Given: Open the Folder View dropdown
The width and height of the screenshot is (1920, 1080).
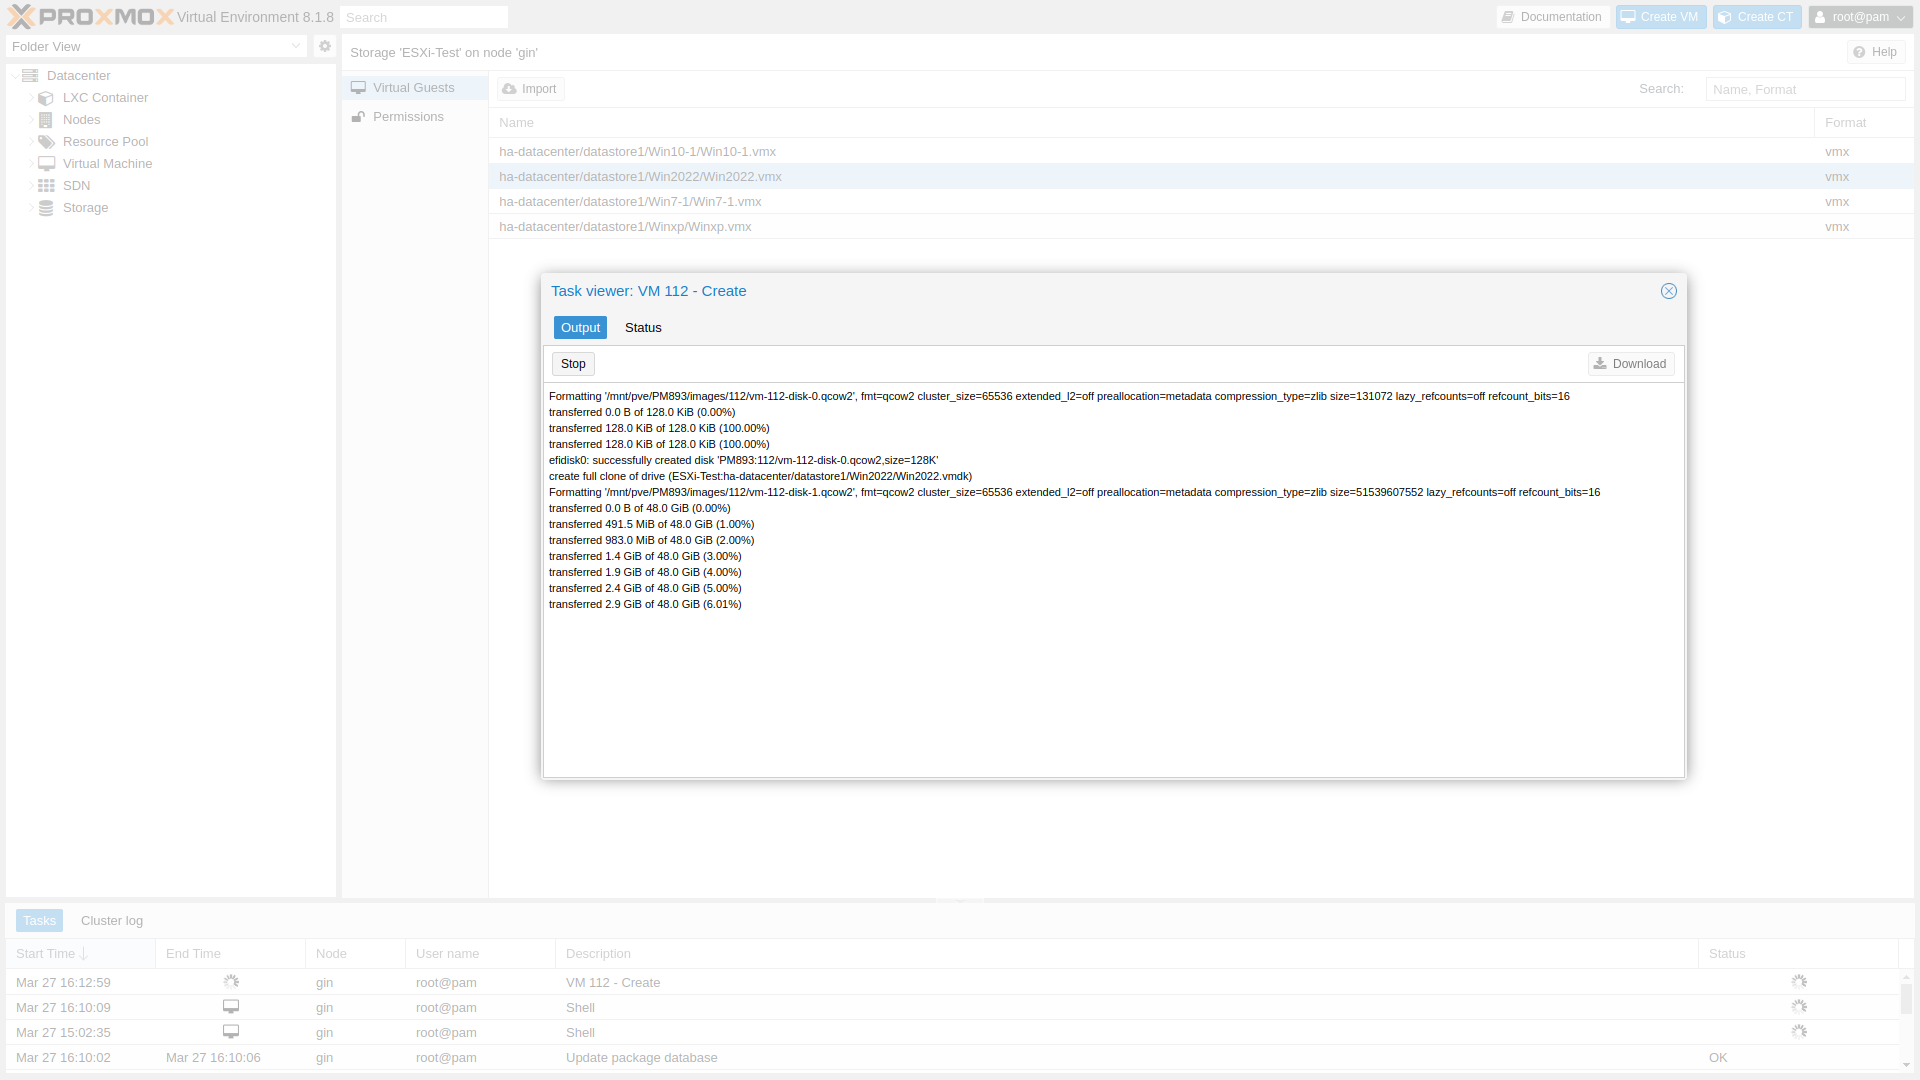Looking at the screenshot, I should pos(295,46).
